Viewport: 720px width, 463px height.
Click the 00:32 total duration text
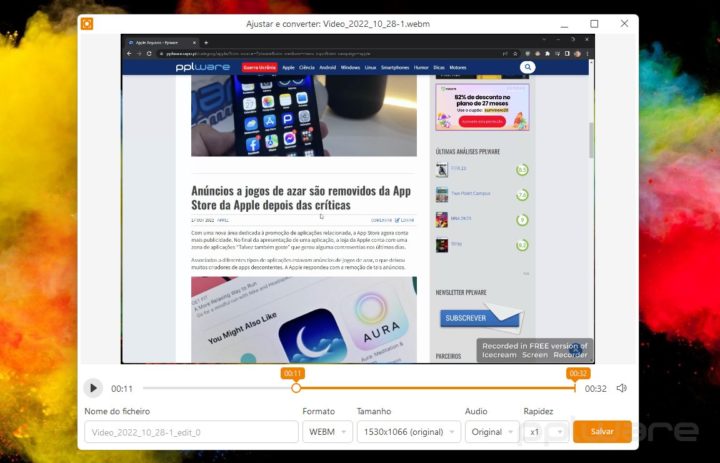[596, 389]
